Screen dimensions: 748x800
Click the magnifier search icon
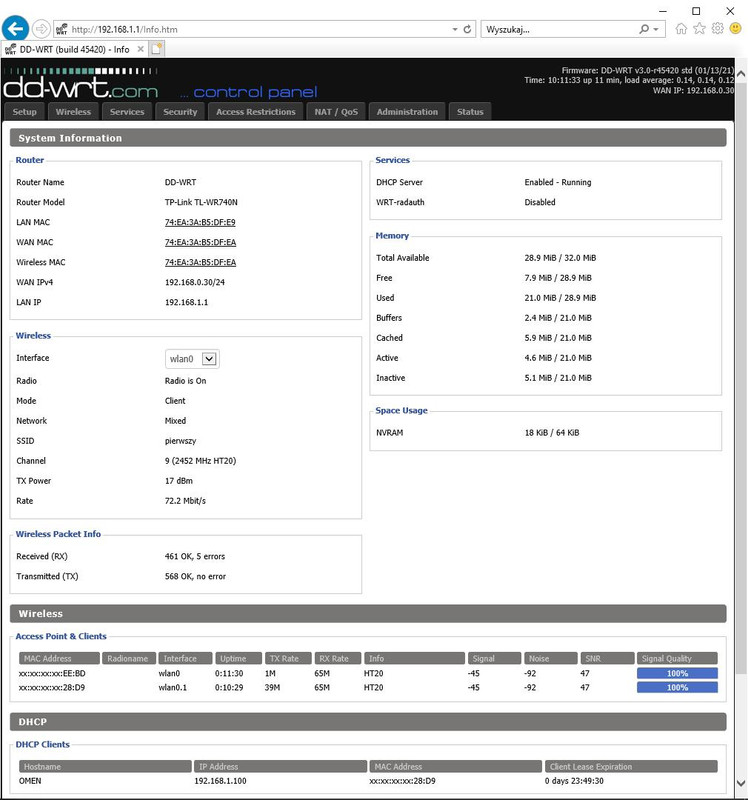(644, 29)
